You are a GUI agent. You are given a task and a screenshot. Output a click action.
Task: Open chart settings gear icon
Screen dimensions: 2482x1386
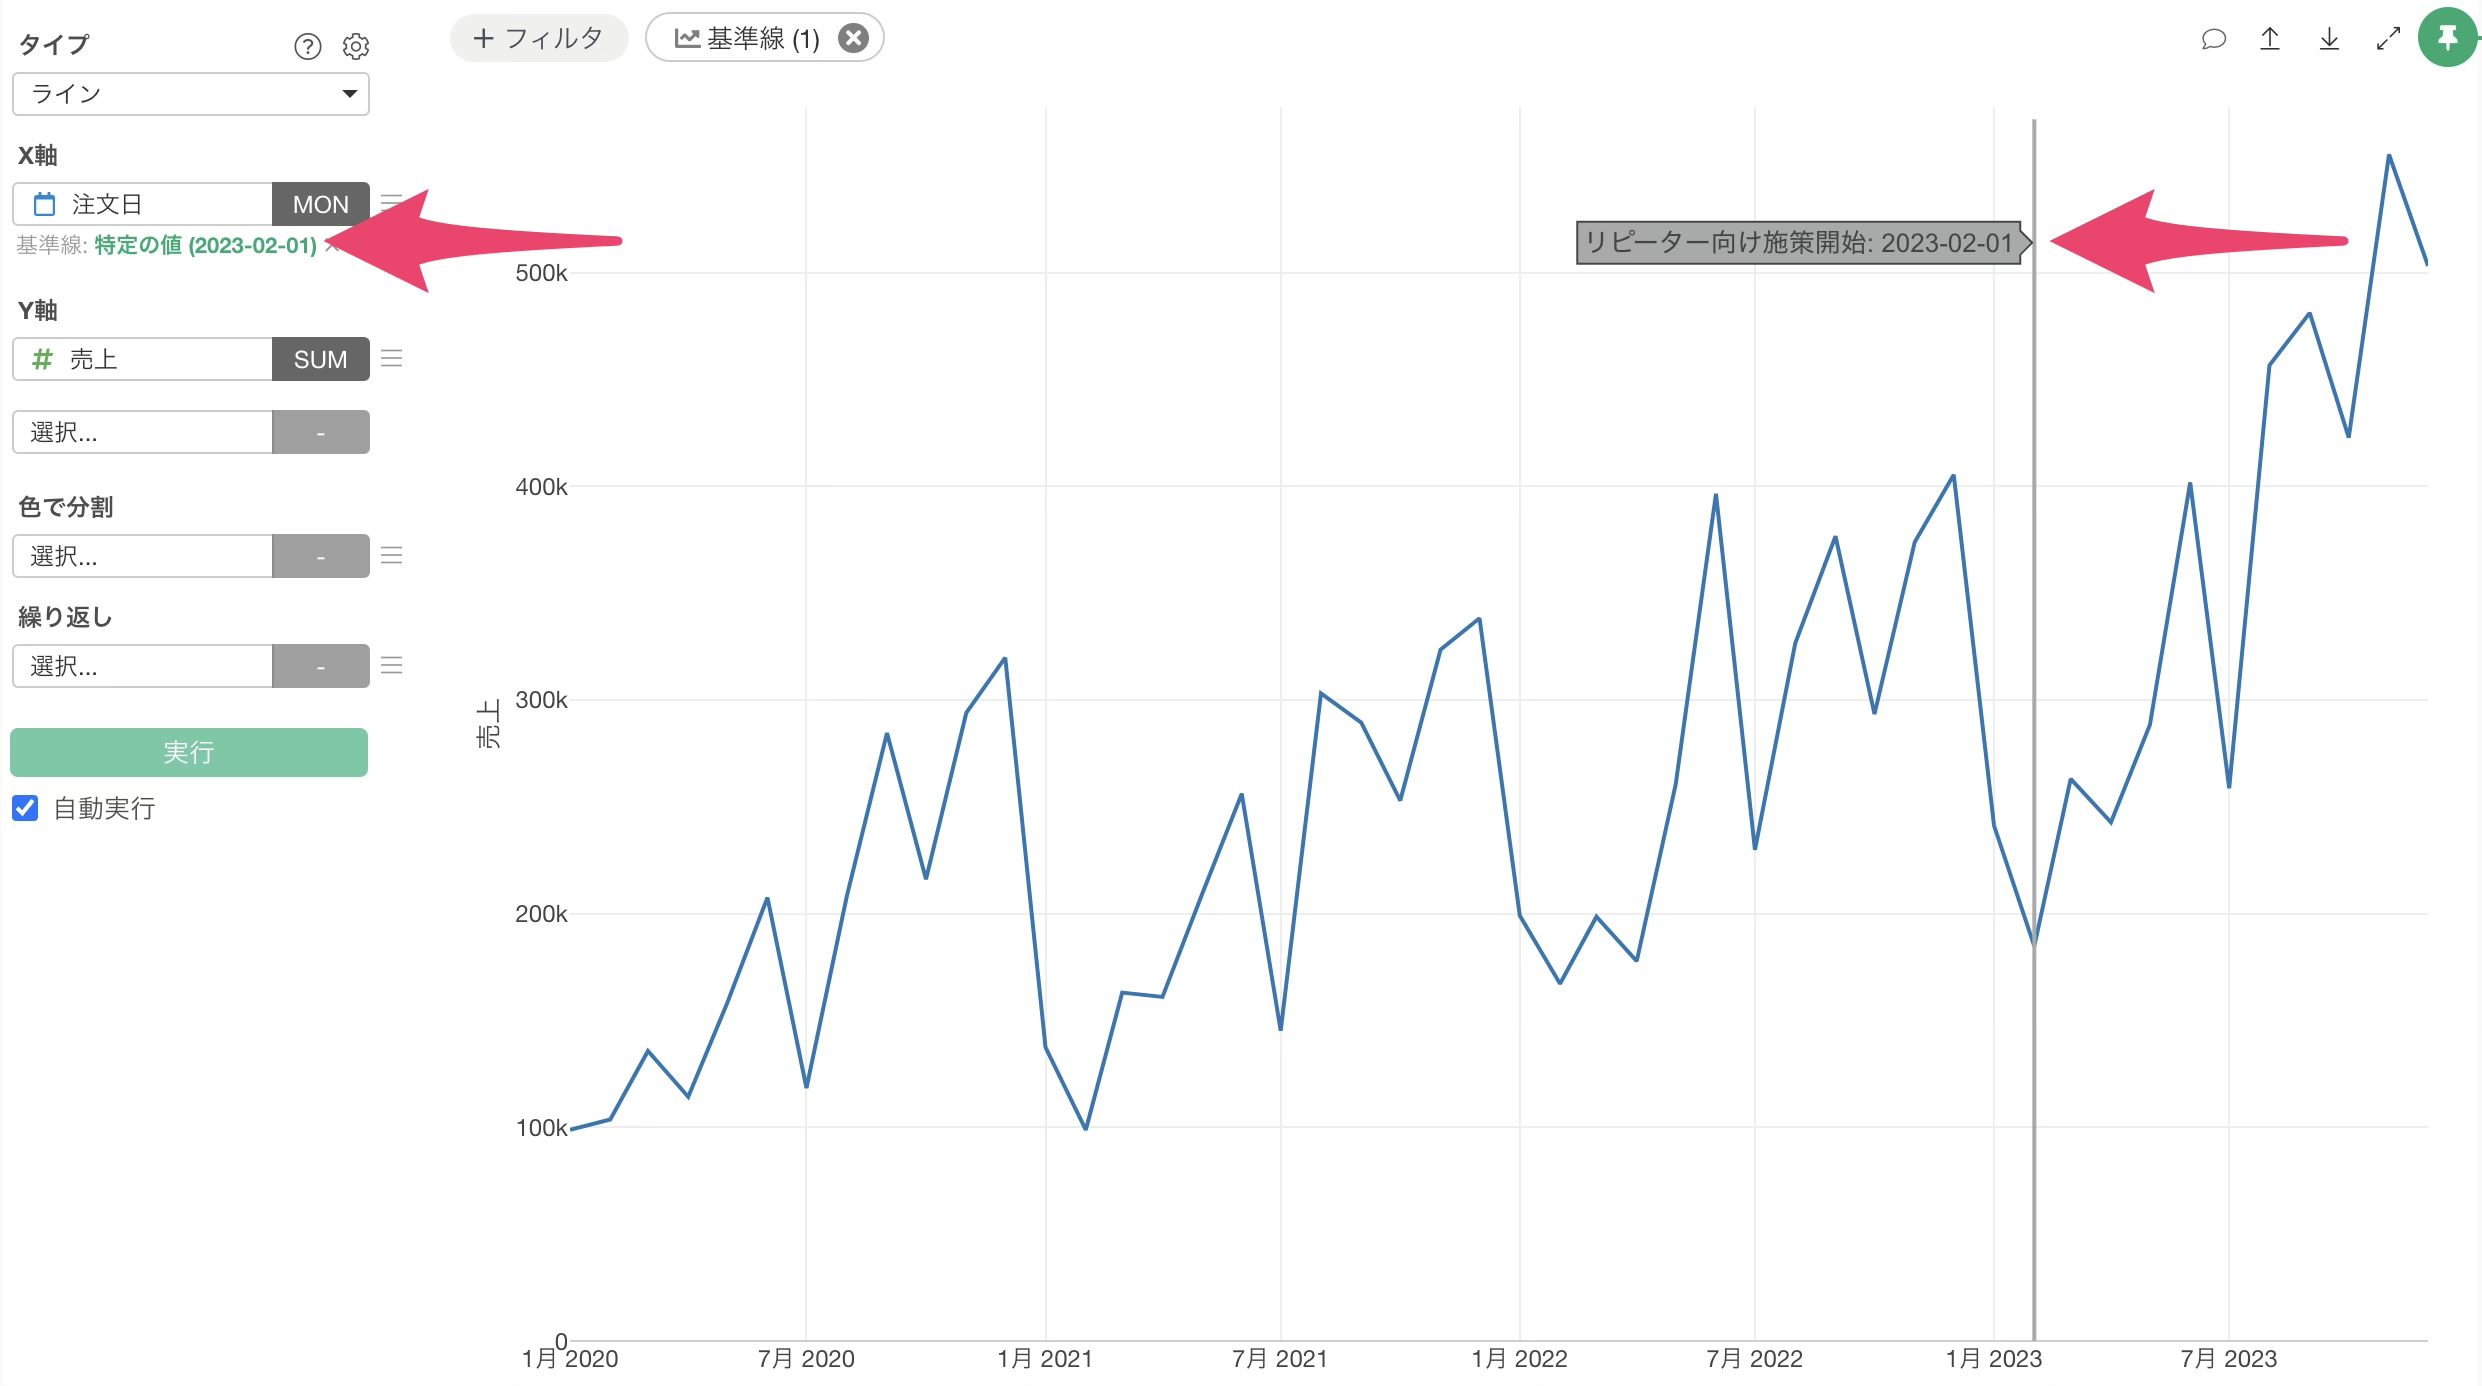click(x=356, y=46)
